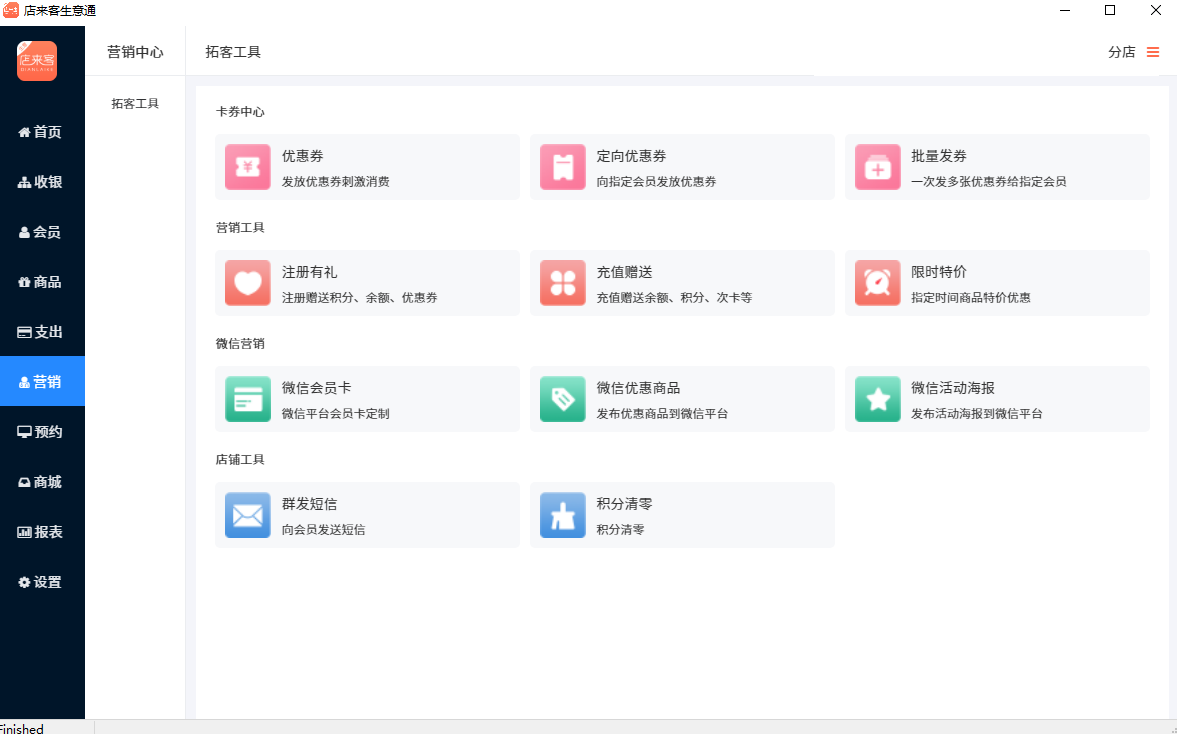
Task: Click the 微信活动海报 star icon
Action: coord(877,399)
